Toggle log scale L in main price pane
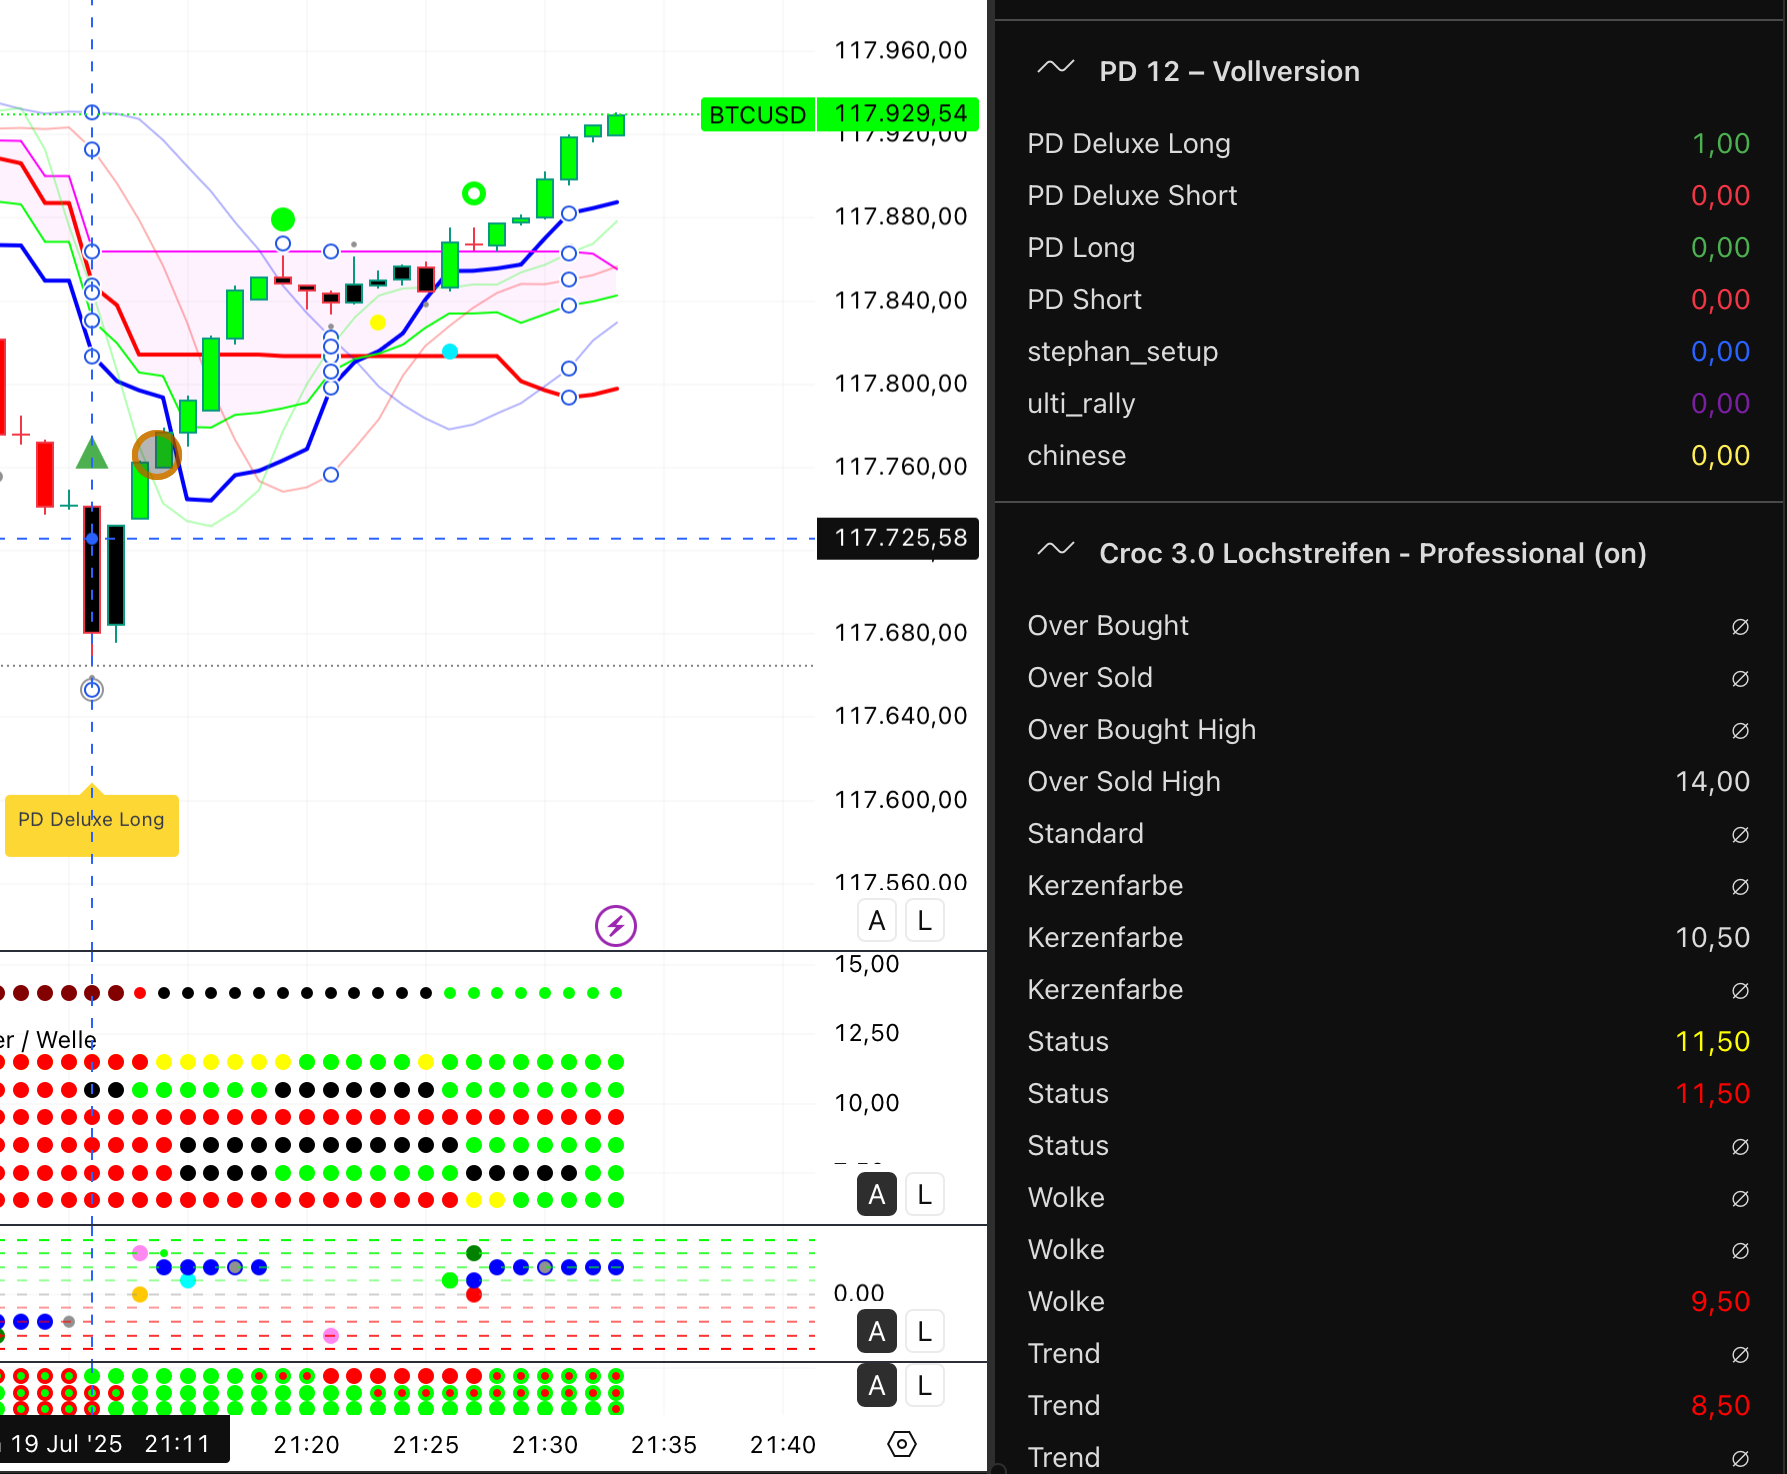The width and height of the screenshot is (1787, 1474). [x=925, y=921]
